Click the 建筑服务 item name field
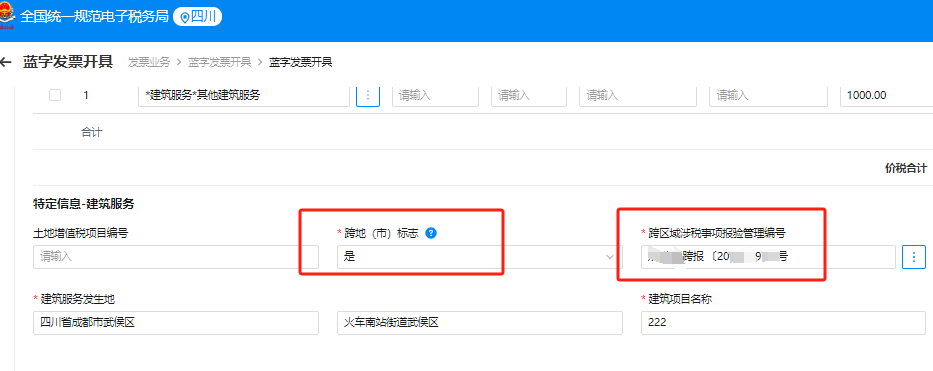 pos(243,95)
